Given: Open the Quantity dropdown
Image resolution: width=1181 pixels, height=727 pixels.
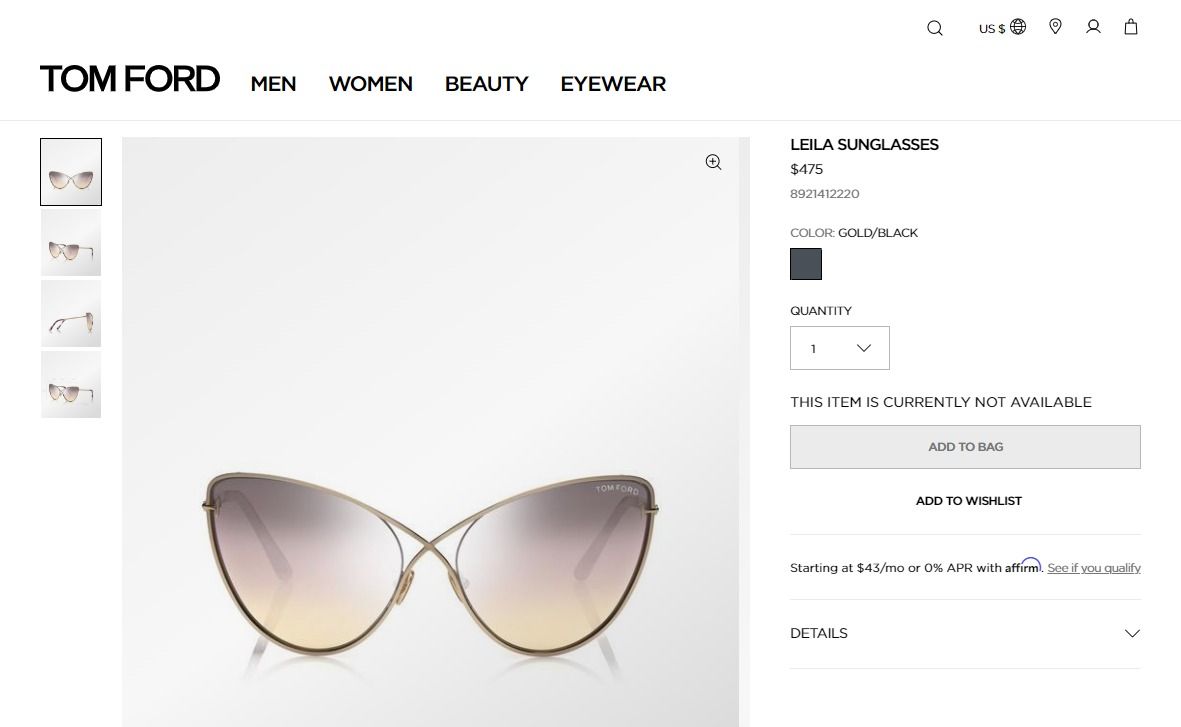Looking at the screenshot, I should [x=840, y=348].
